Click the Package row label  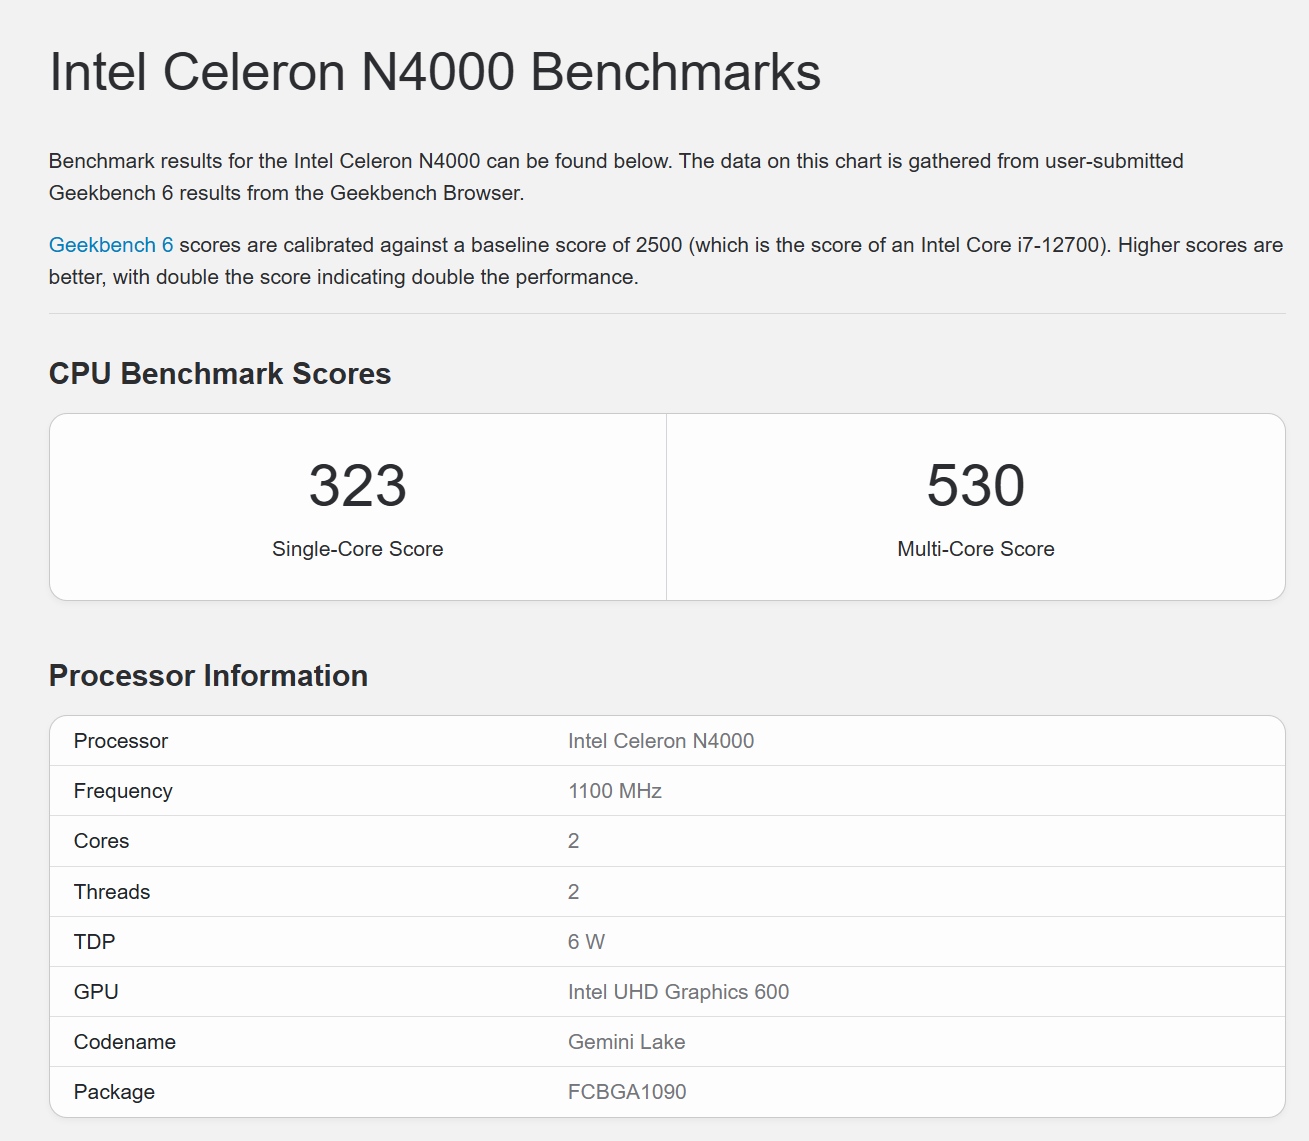114,1092
